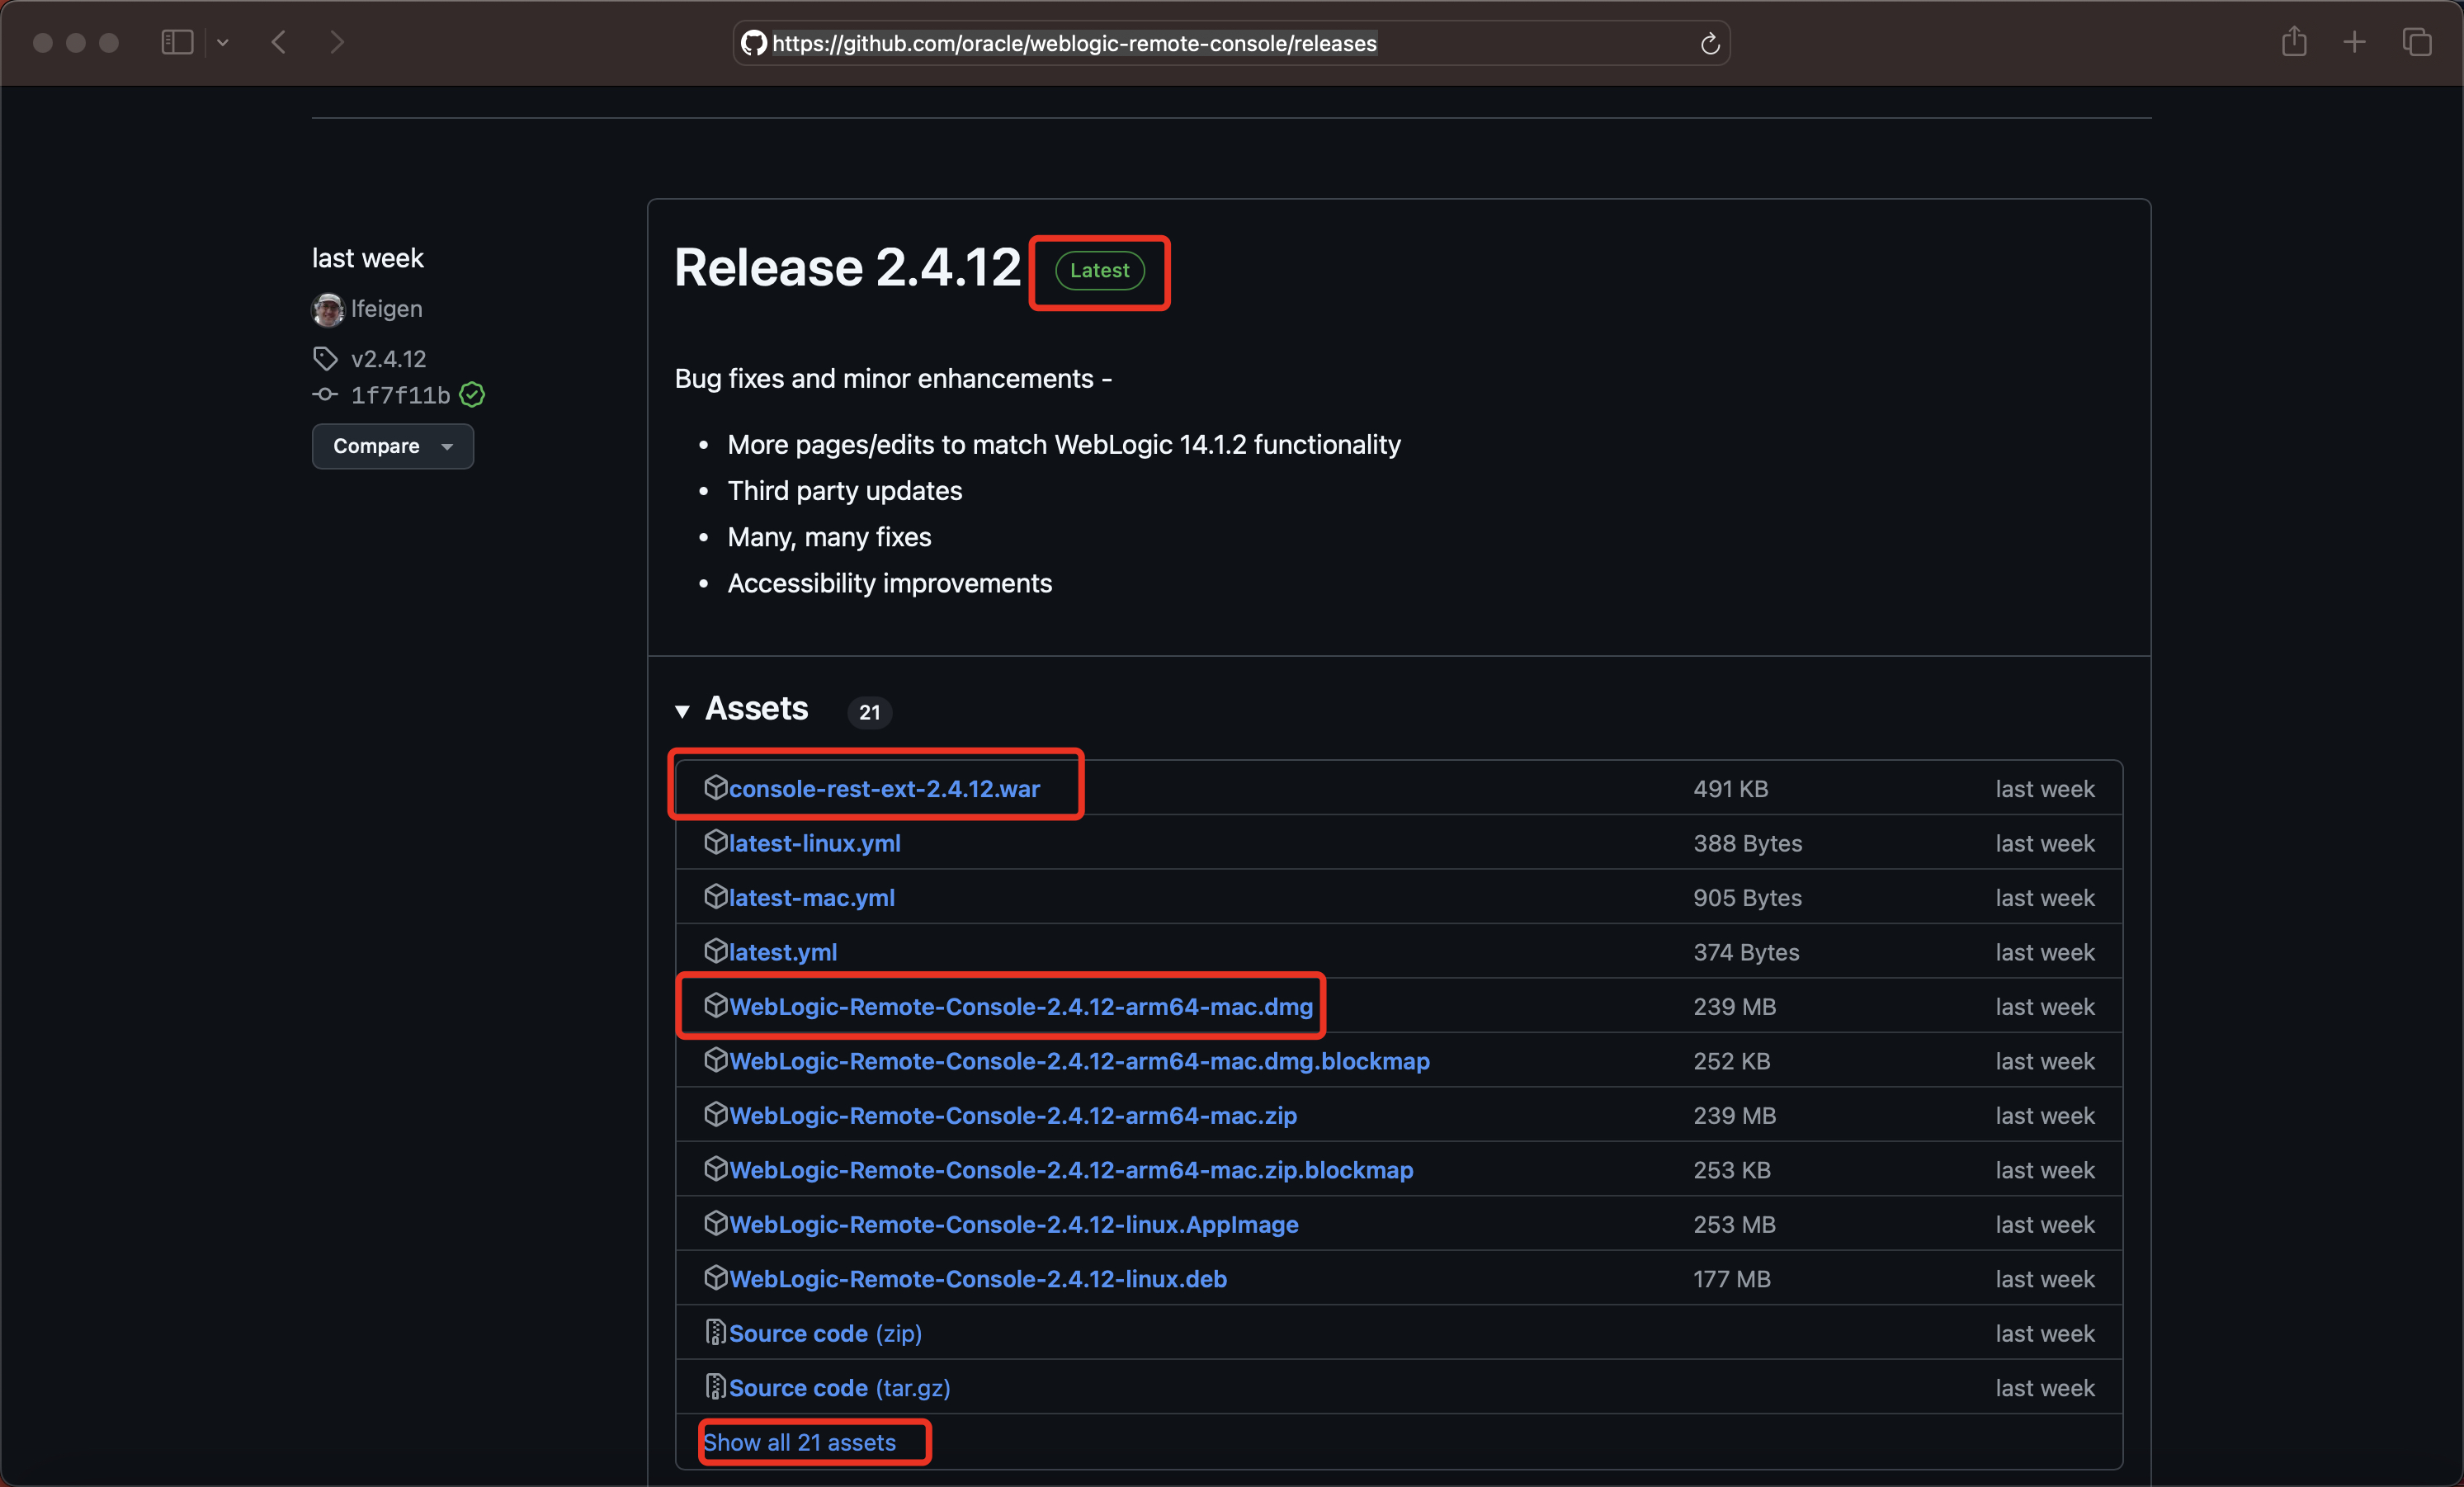
Task: Open the Share icon in toolbar
Action: [2294, 42]
